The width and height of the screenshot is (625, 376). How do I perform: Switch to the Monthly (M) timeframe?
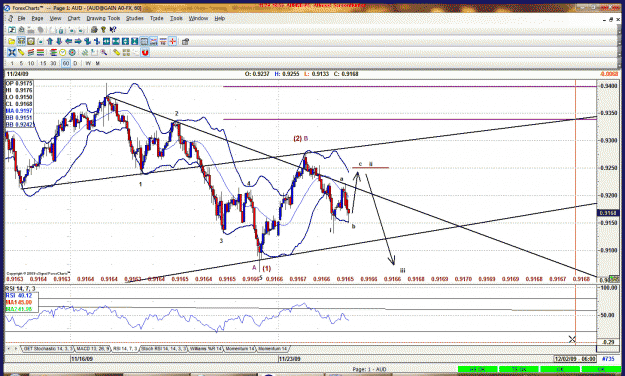(x=97, y=63)
